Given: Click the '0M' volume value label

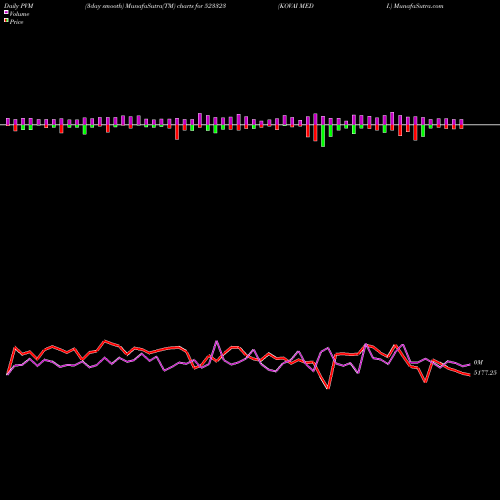Looking at the screenshot, I should tap(478, 362).
